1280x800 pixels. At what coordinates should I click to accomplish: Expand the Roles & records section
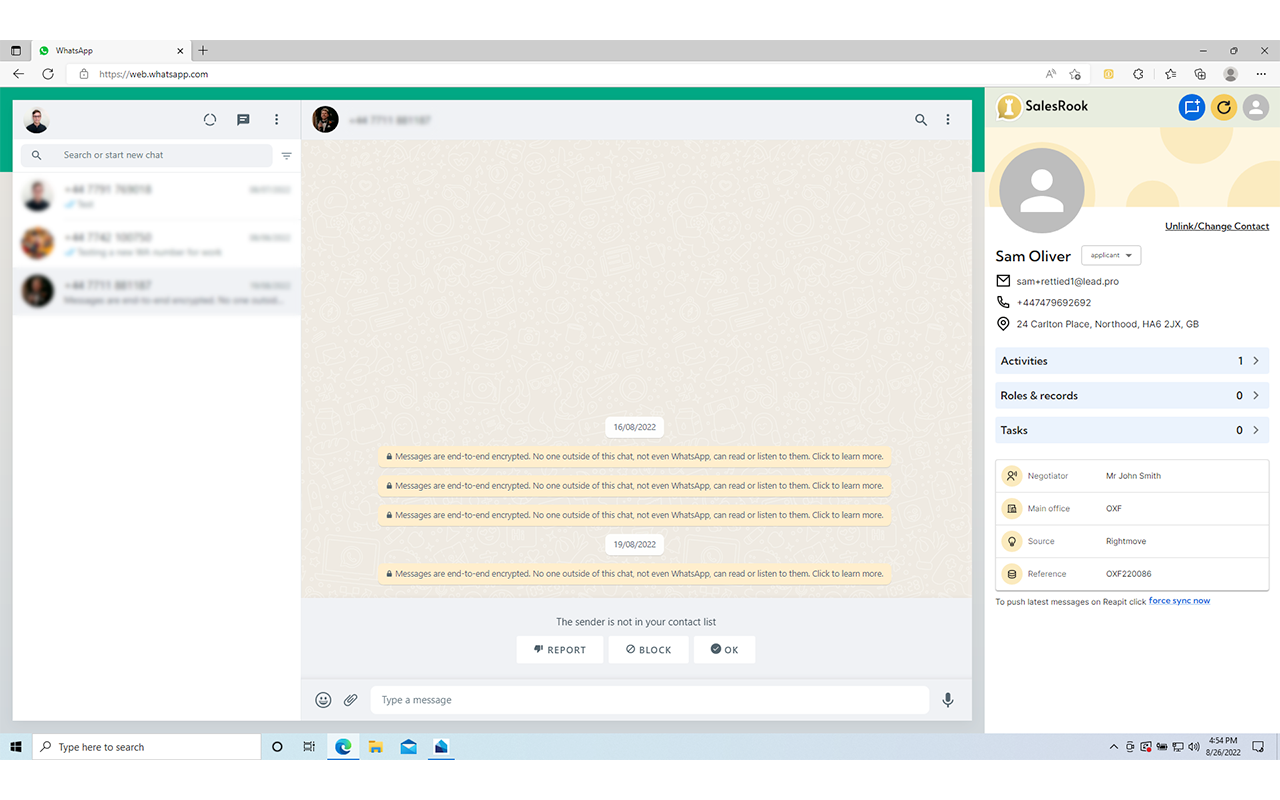tap(1132, 396)
